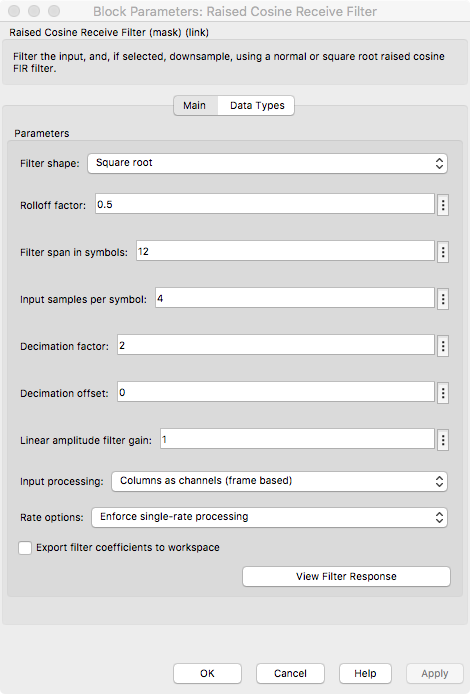
Task: Open Help for this block
Action: [x=365, y=673]
